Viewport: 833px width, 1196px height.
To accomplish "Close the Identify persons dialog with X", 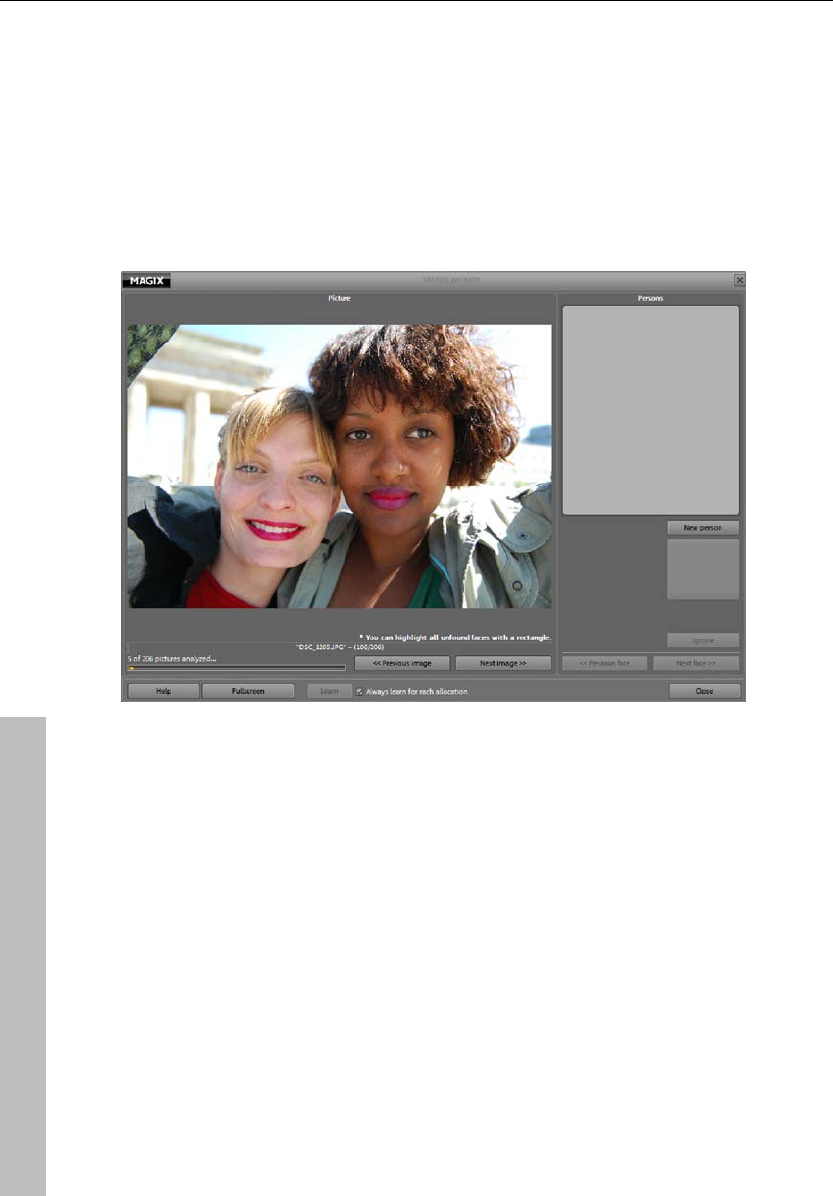I will (x=739, y=280).
